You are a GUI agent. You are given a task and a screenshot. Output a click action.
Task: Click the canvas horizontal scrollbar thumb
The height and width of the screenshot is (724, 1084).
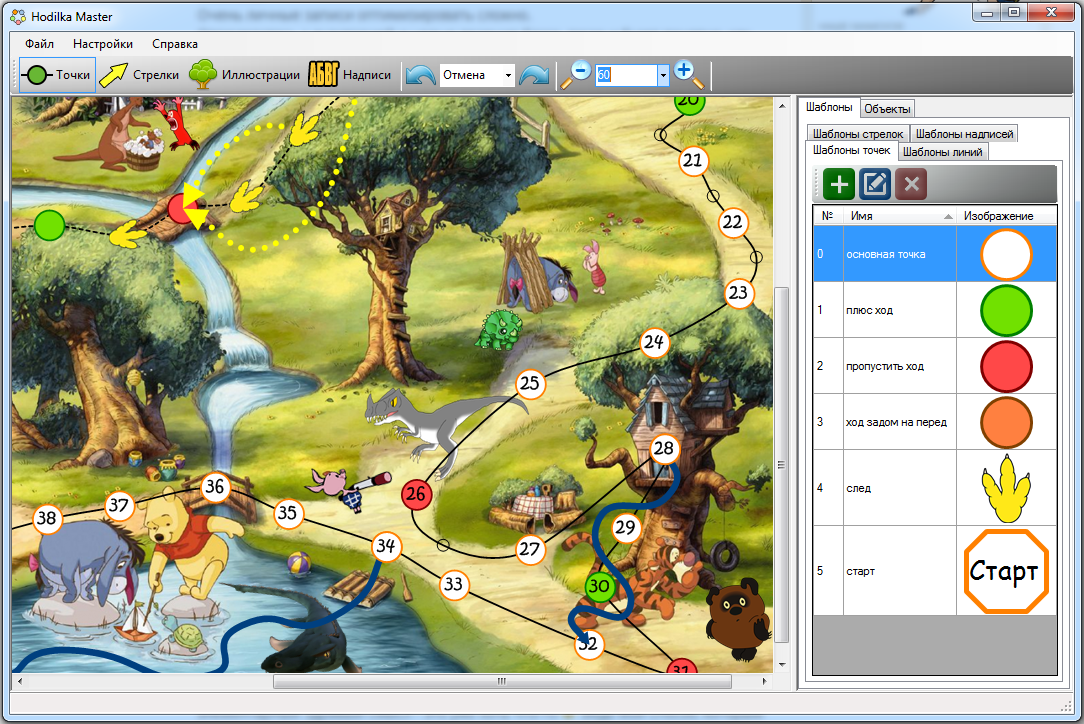click(x=500, y=681)
